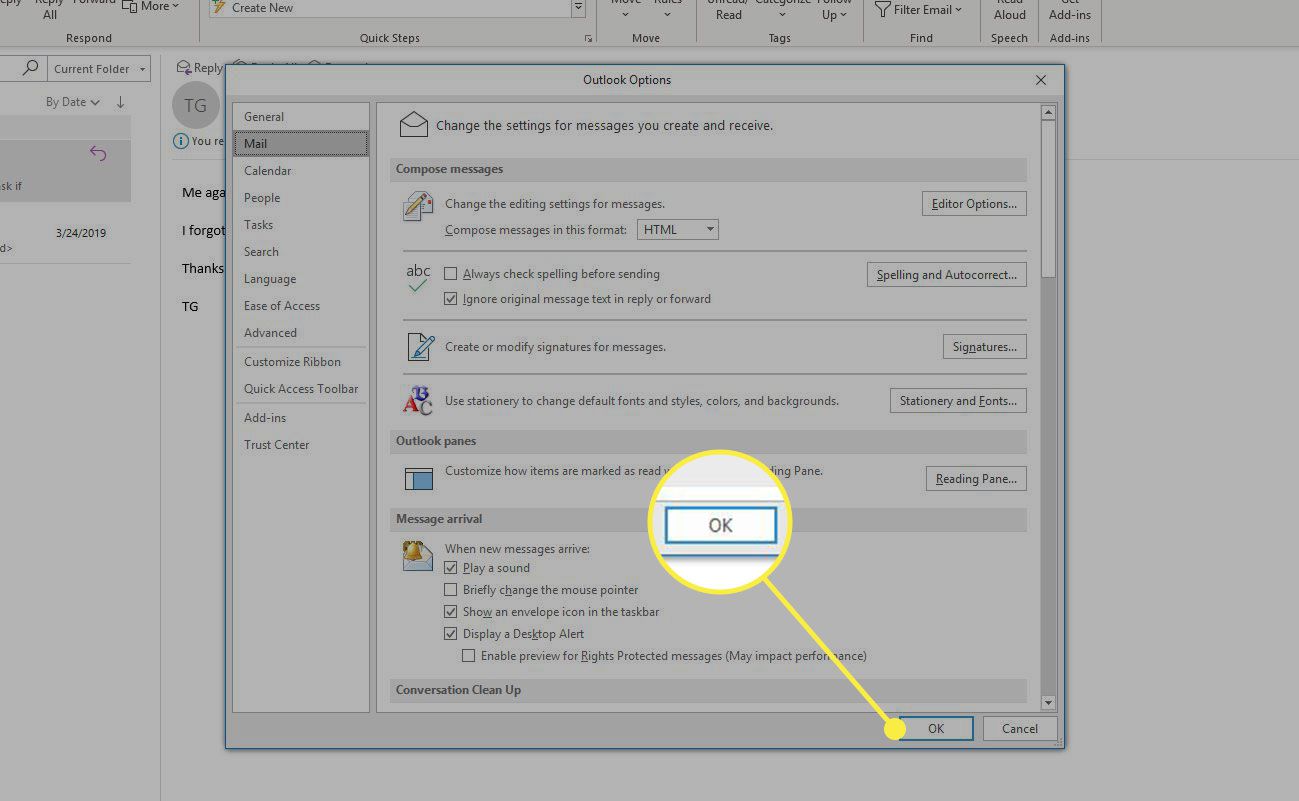Select Ease of Access category

(x=300, y=306)
